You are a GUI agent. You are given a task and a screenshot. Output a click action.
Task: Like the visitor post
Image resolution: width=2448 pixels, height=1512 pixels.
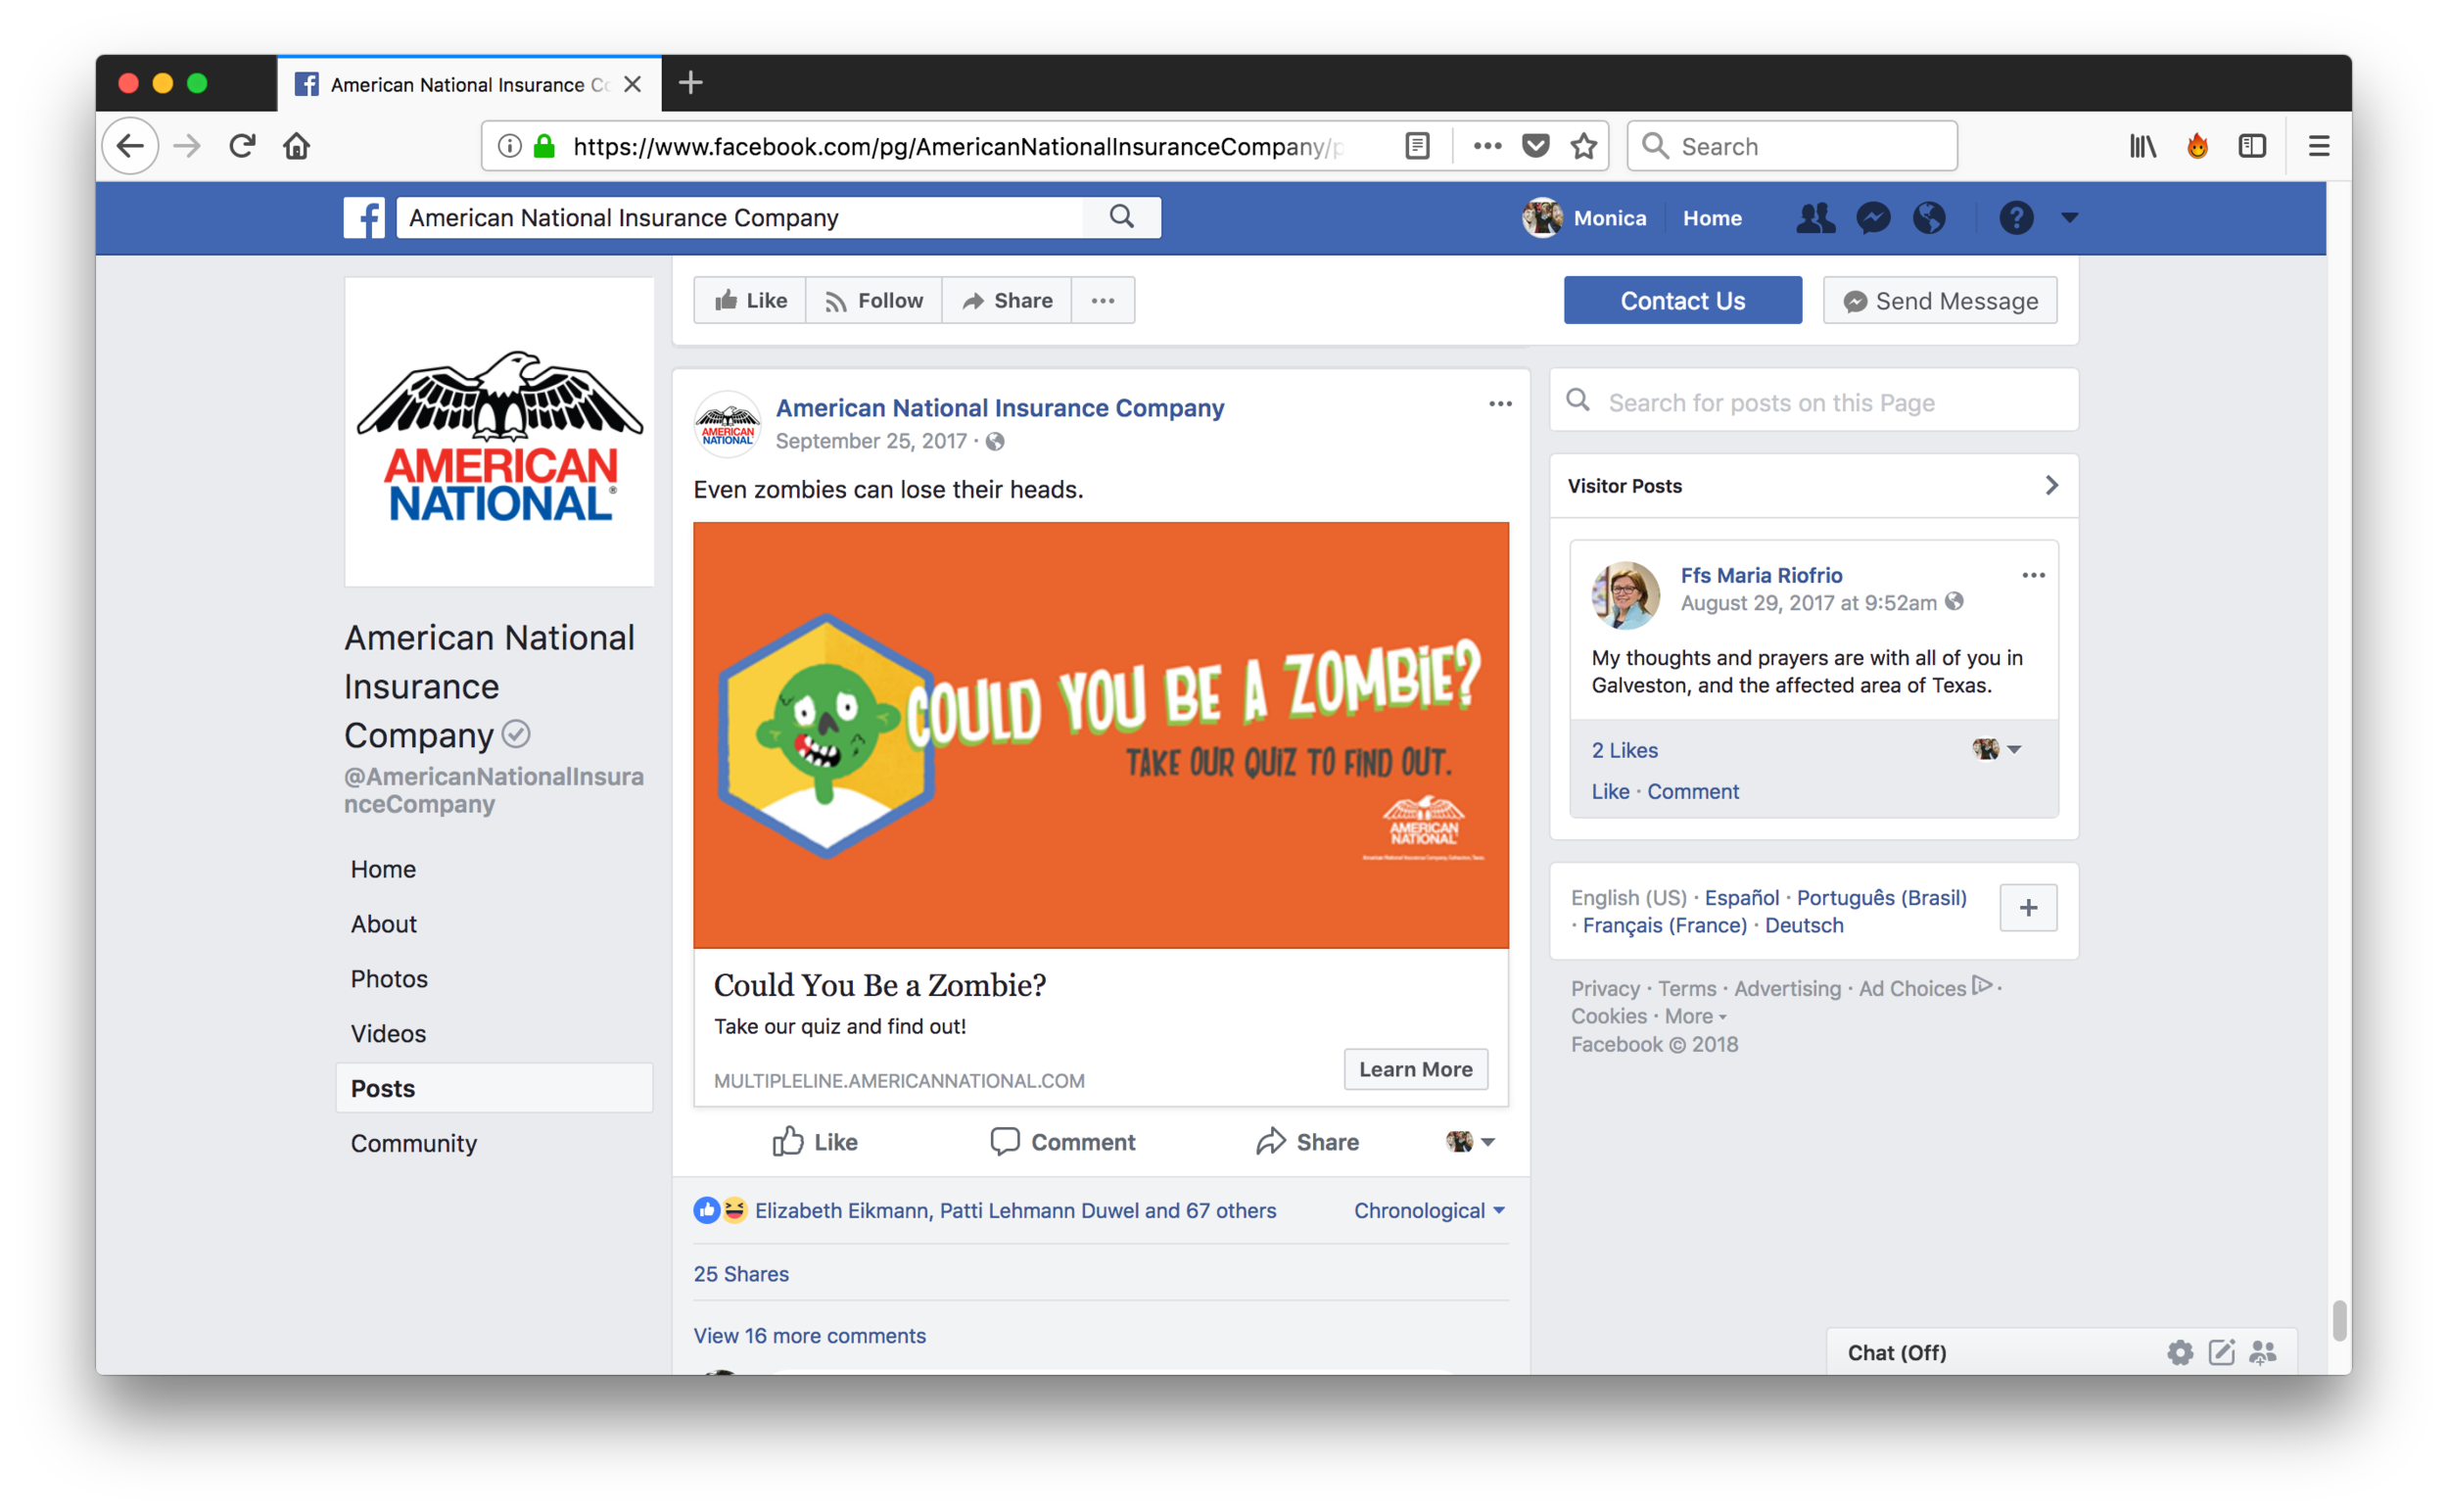click(1610, 791)
